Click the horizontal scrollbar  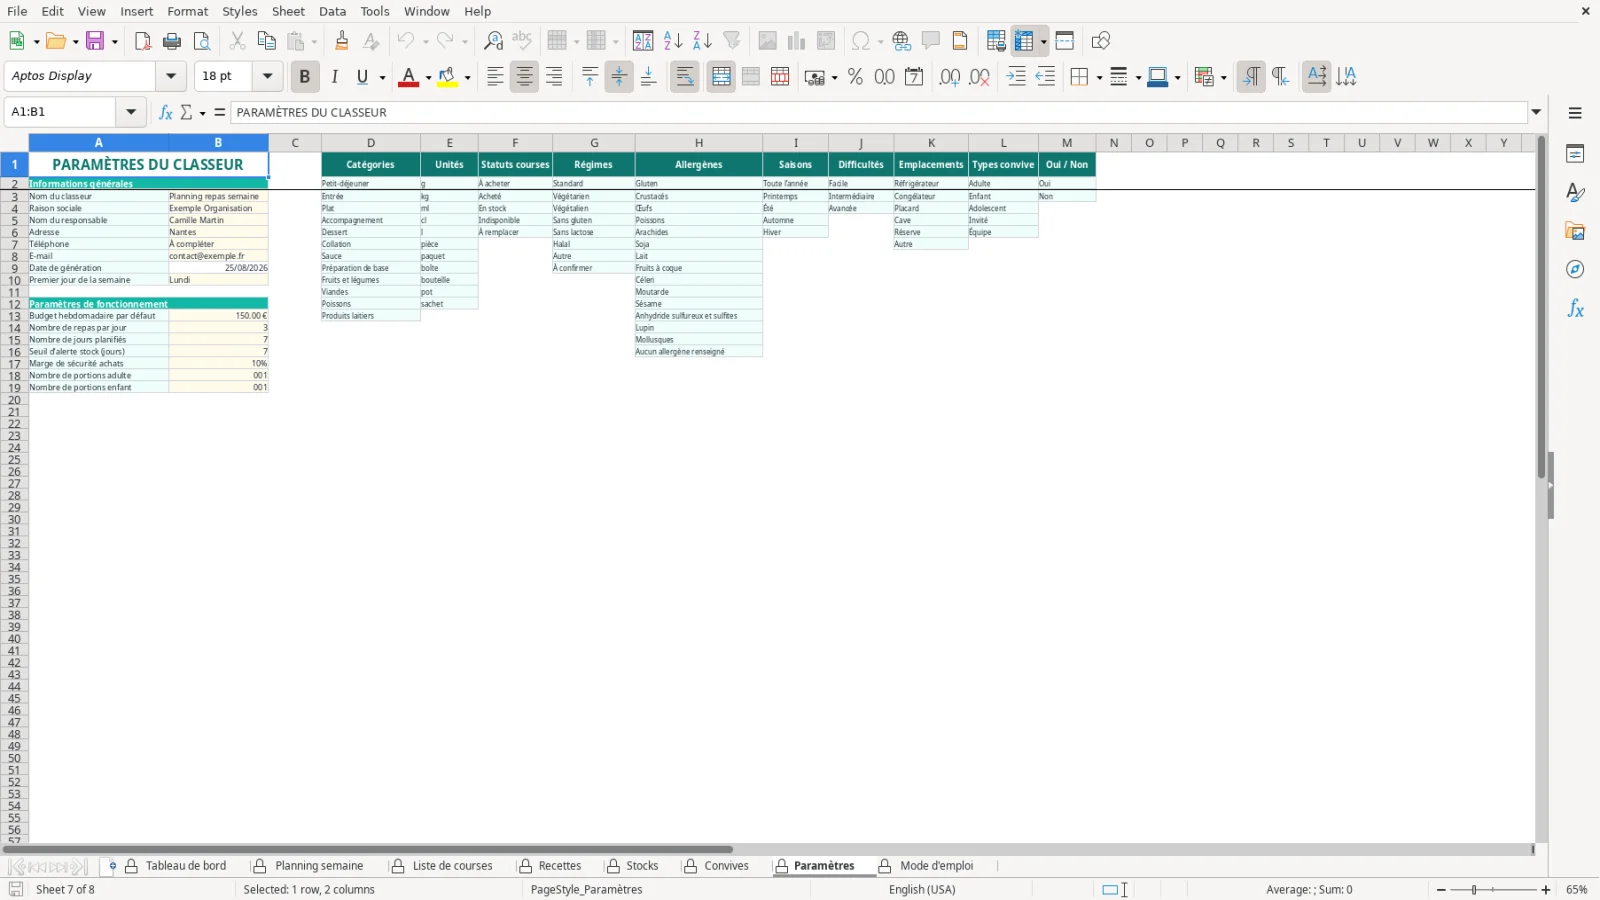pyautogui.click(x=368, y=849)
